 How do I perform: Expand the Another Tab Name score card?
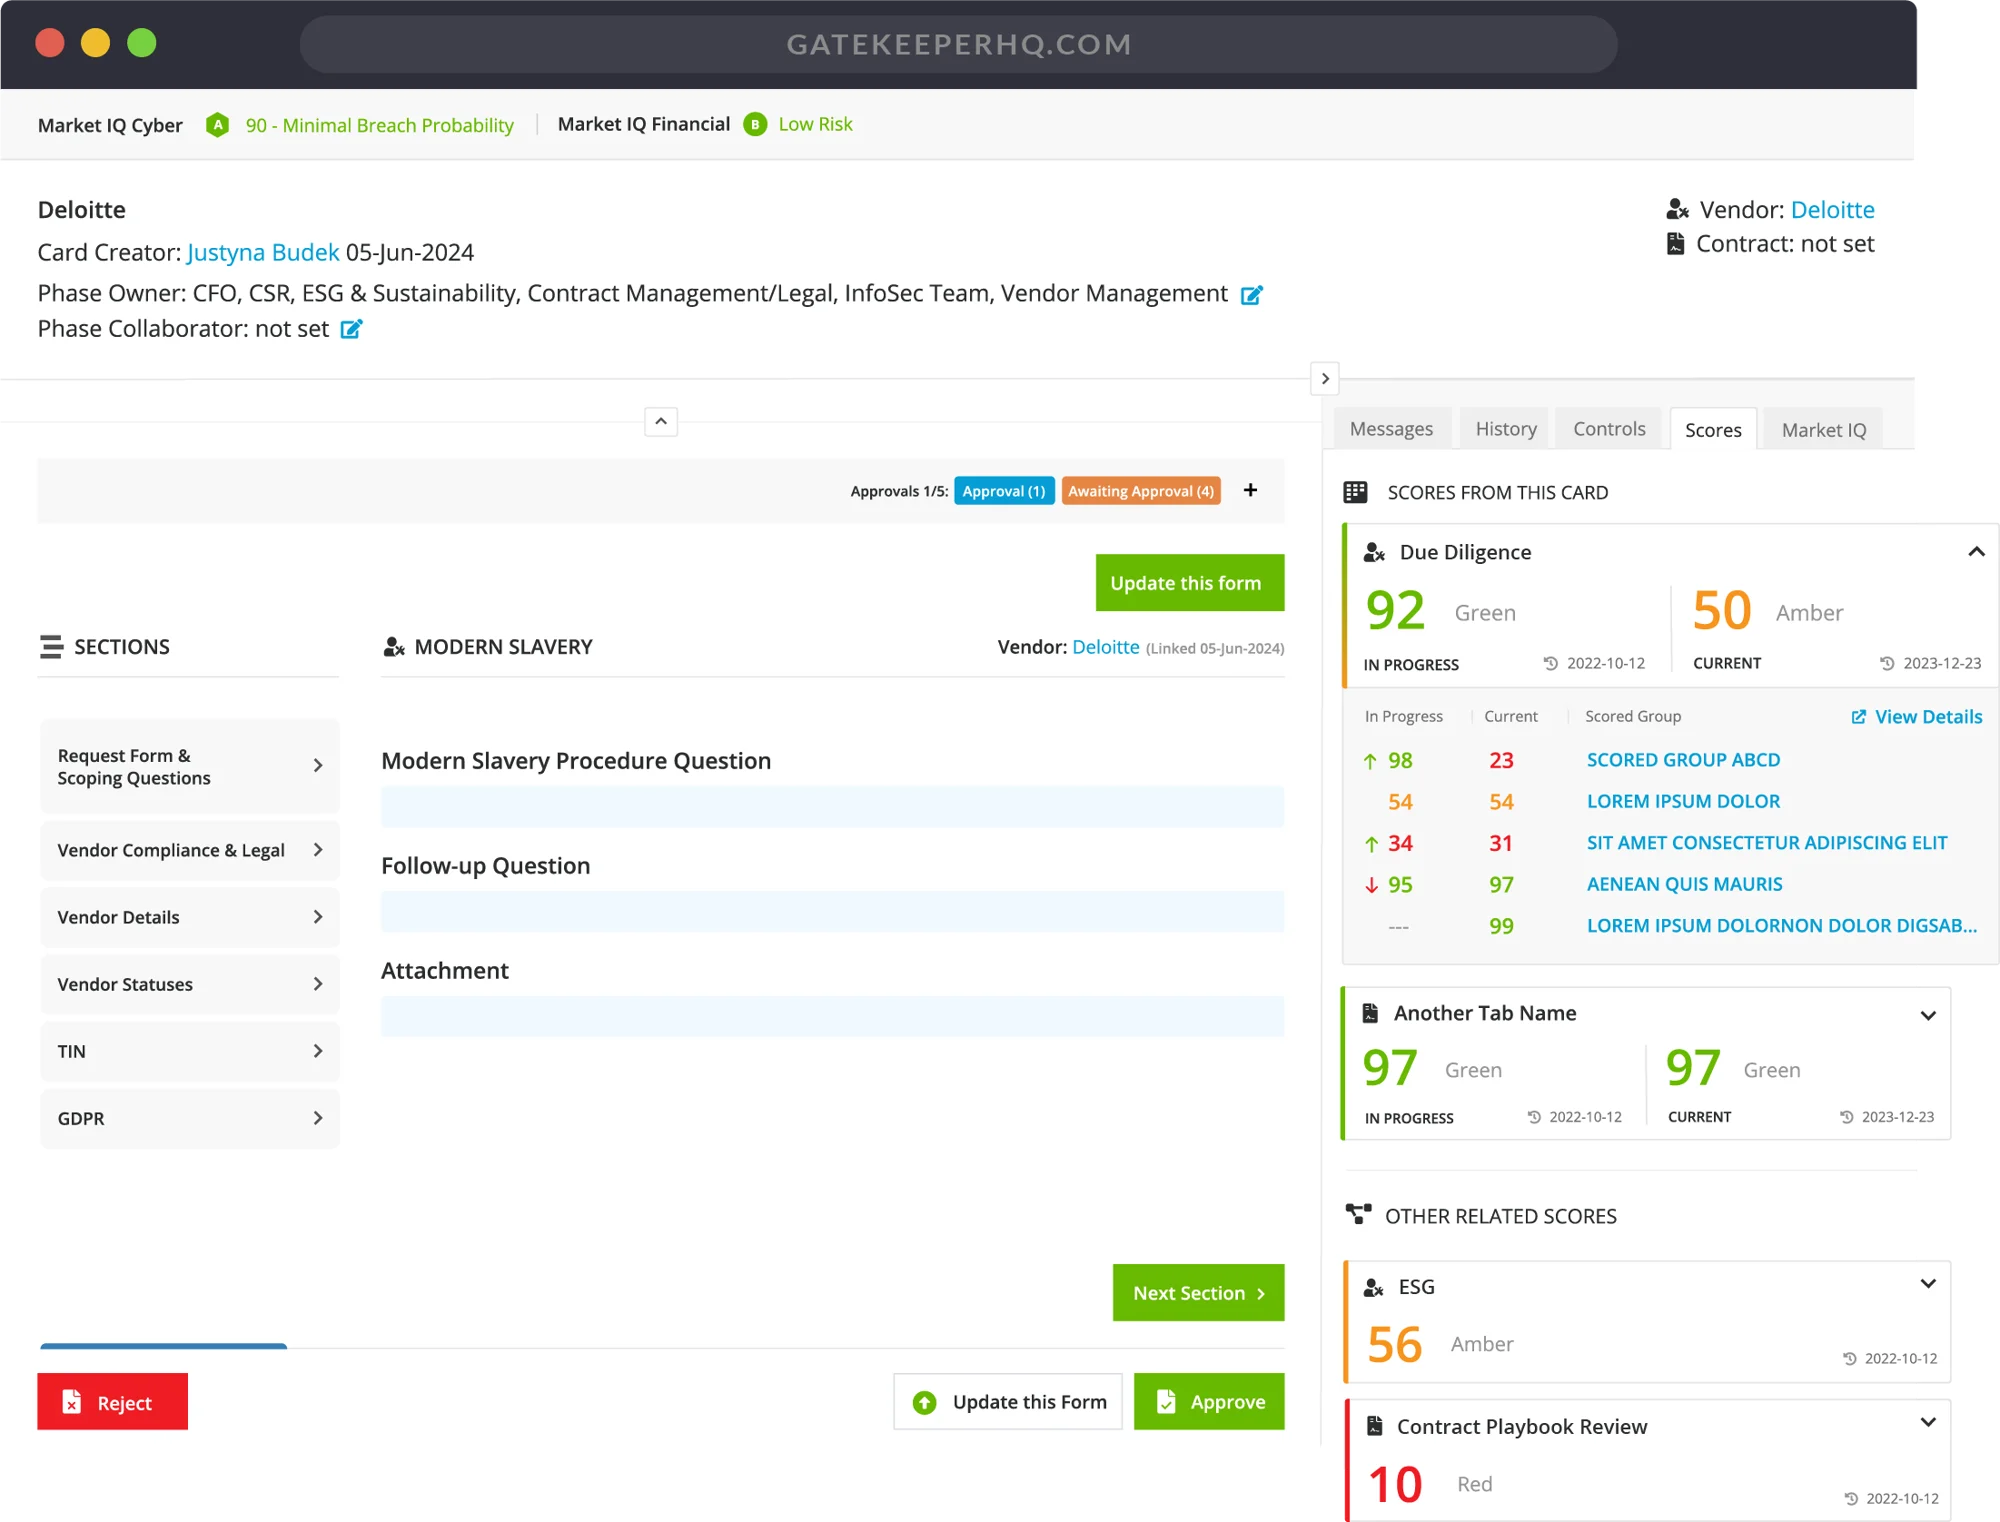[x=1928, y=1015]
